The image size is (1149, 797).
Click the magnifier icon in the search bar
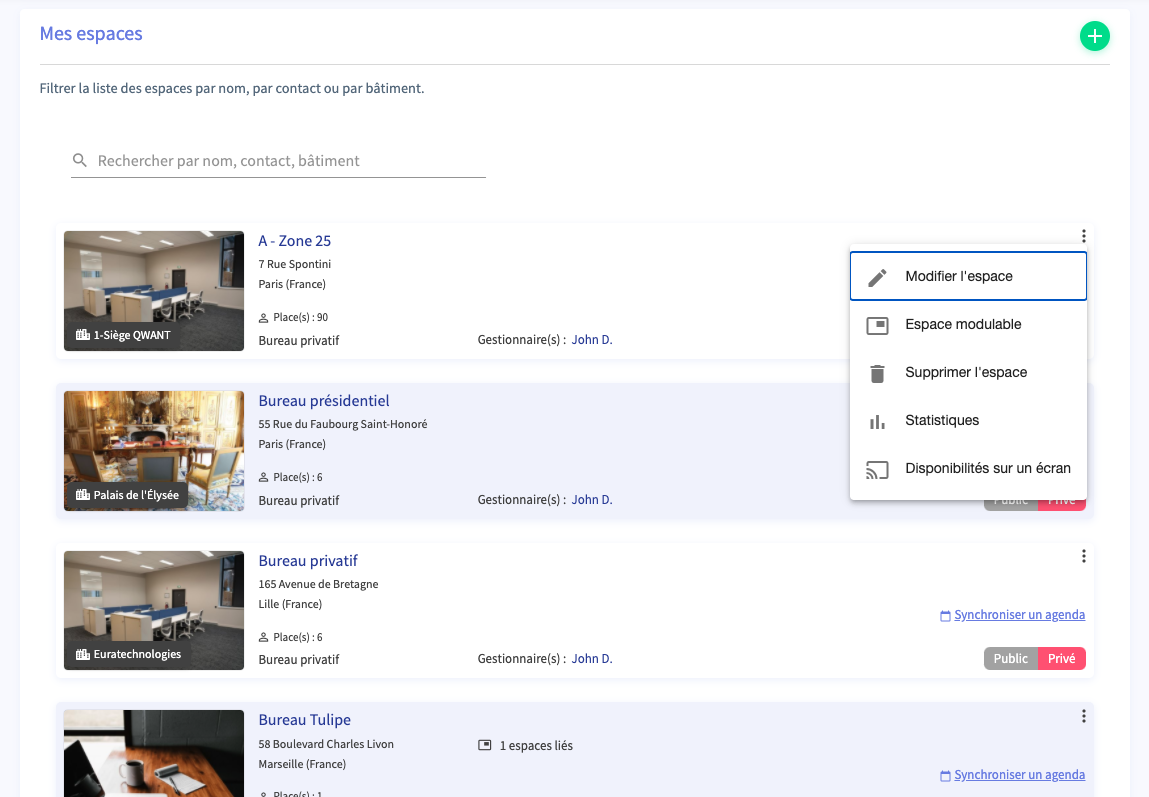80,160
